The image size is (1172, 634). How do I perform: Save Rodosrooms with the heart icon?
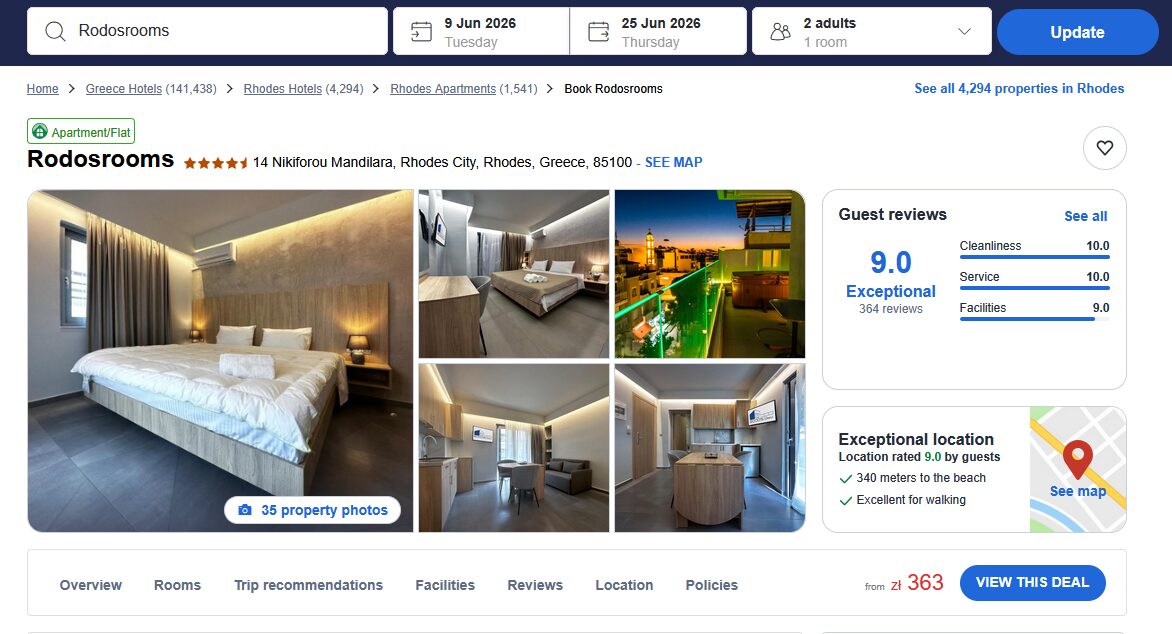tap(1105, 148)
